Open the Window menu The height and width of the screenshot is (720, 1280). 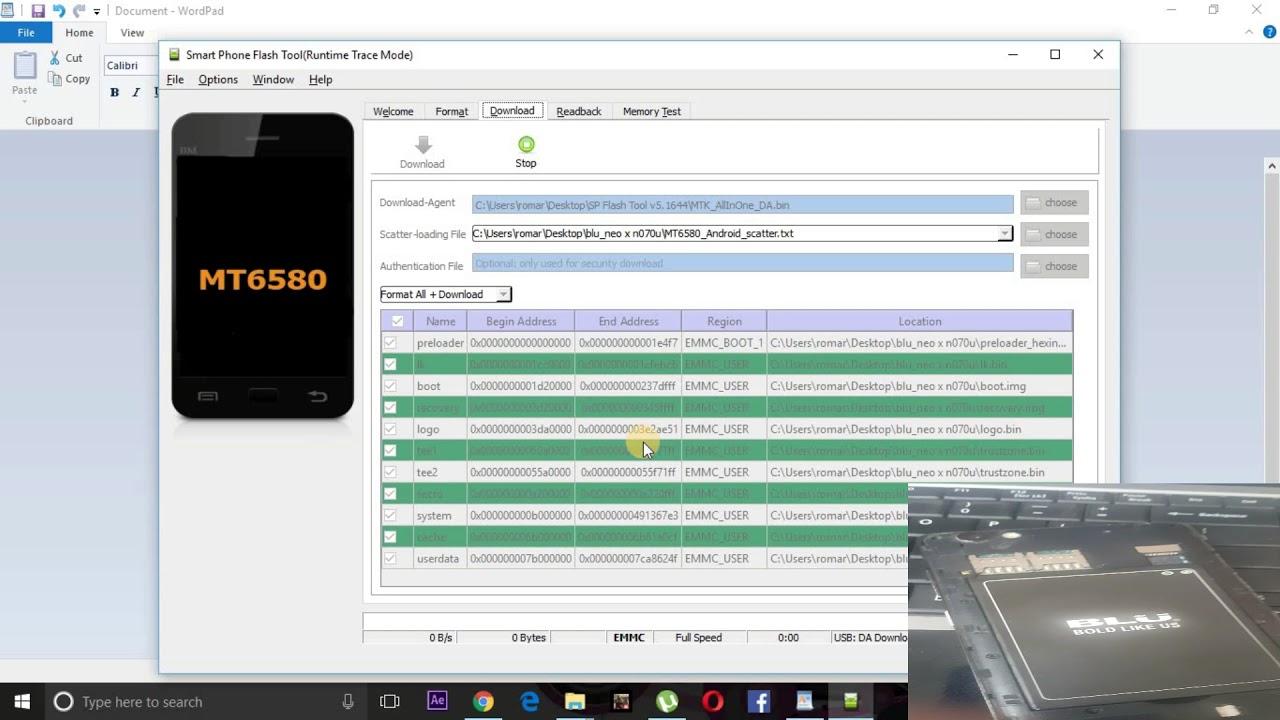[x=273, y=80]
